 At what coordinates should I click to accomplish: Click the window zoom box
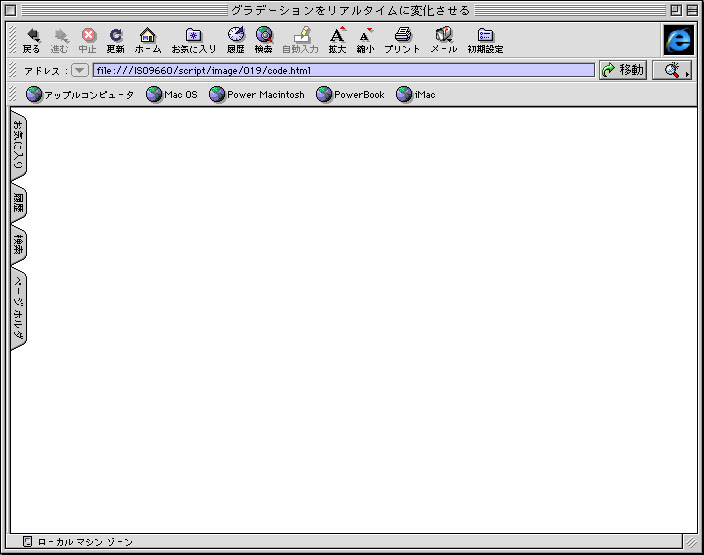(x=676, y=10)
